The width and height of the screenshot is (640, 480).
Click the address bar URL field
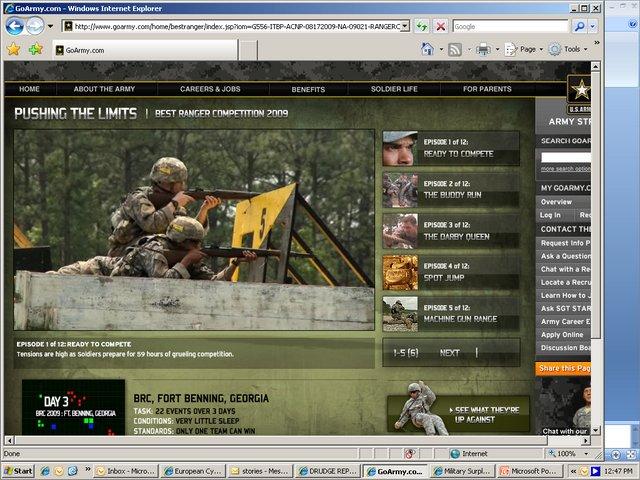tap(231, 27)
